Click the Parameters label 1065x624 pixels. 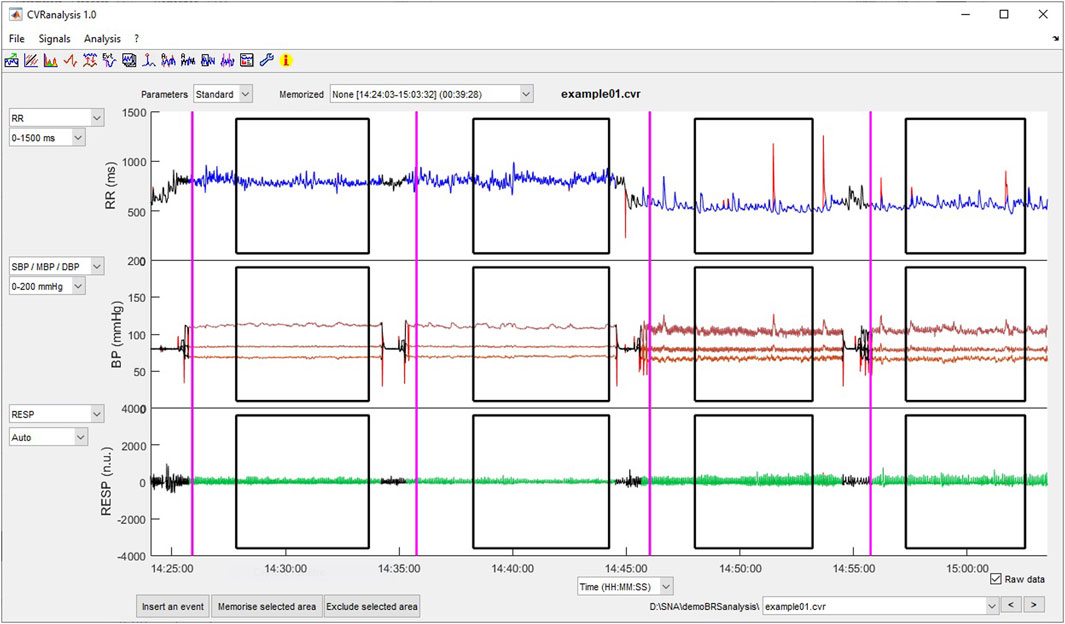[x=164, y=94]
